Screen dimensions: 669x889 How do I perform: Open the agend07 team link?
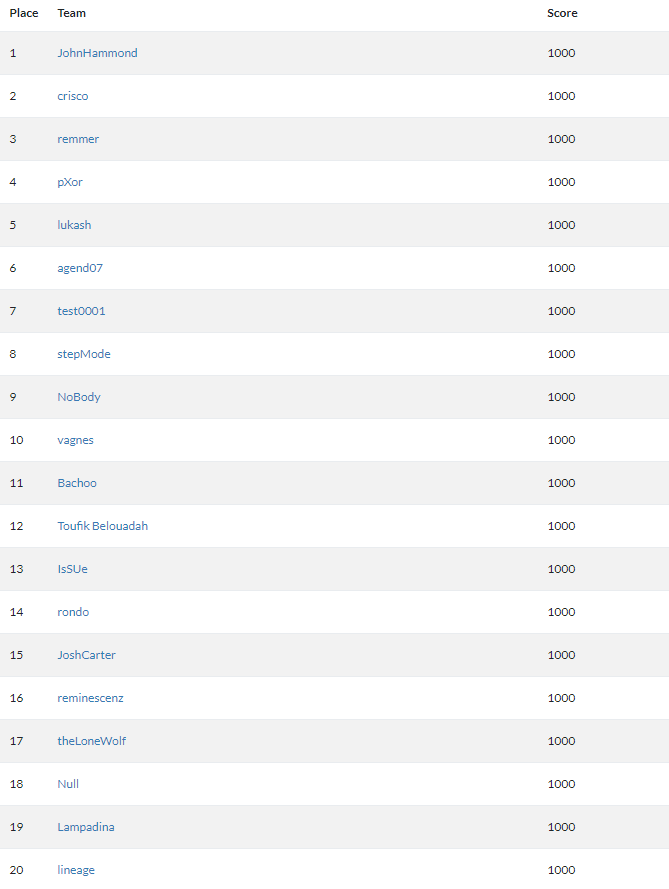[x=80, y=268]
